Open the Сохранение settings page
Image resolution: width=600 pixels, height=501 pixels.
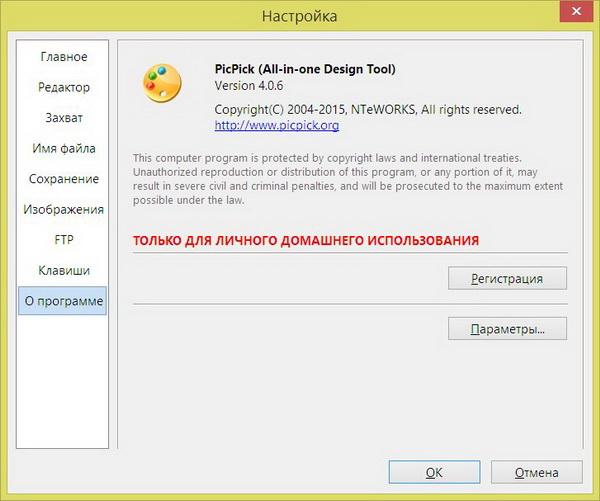point(64,179)
